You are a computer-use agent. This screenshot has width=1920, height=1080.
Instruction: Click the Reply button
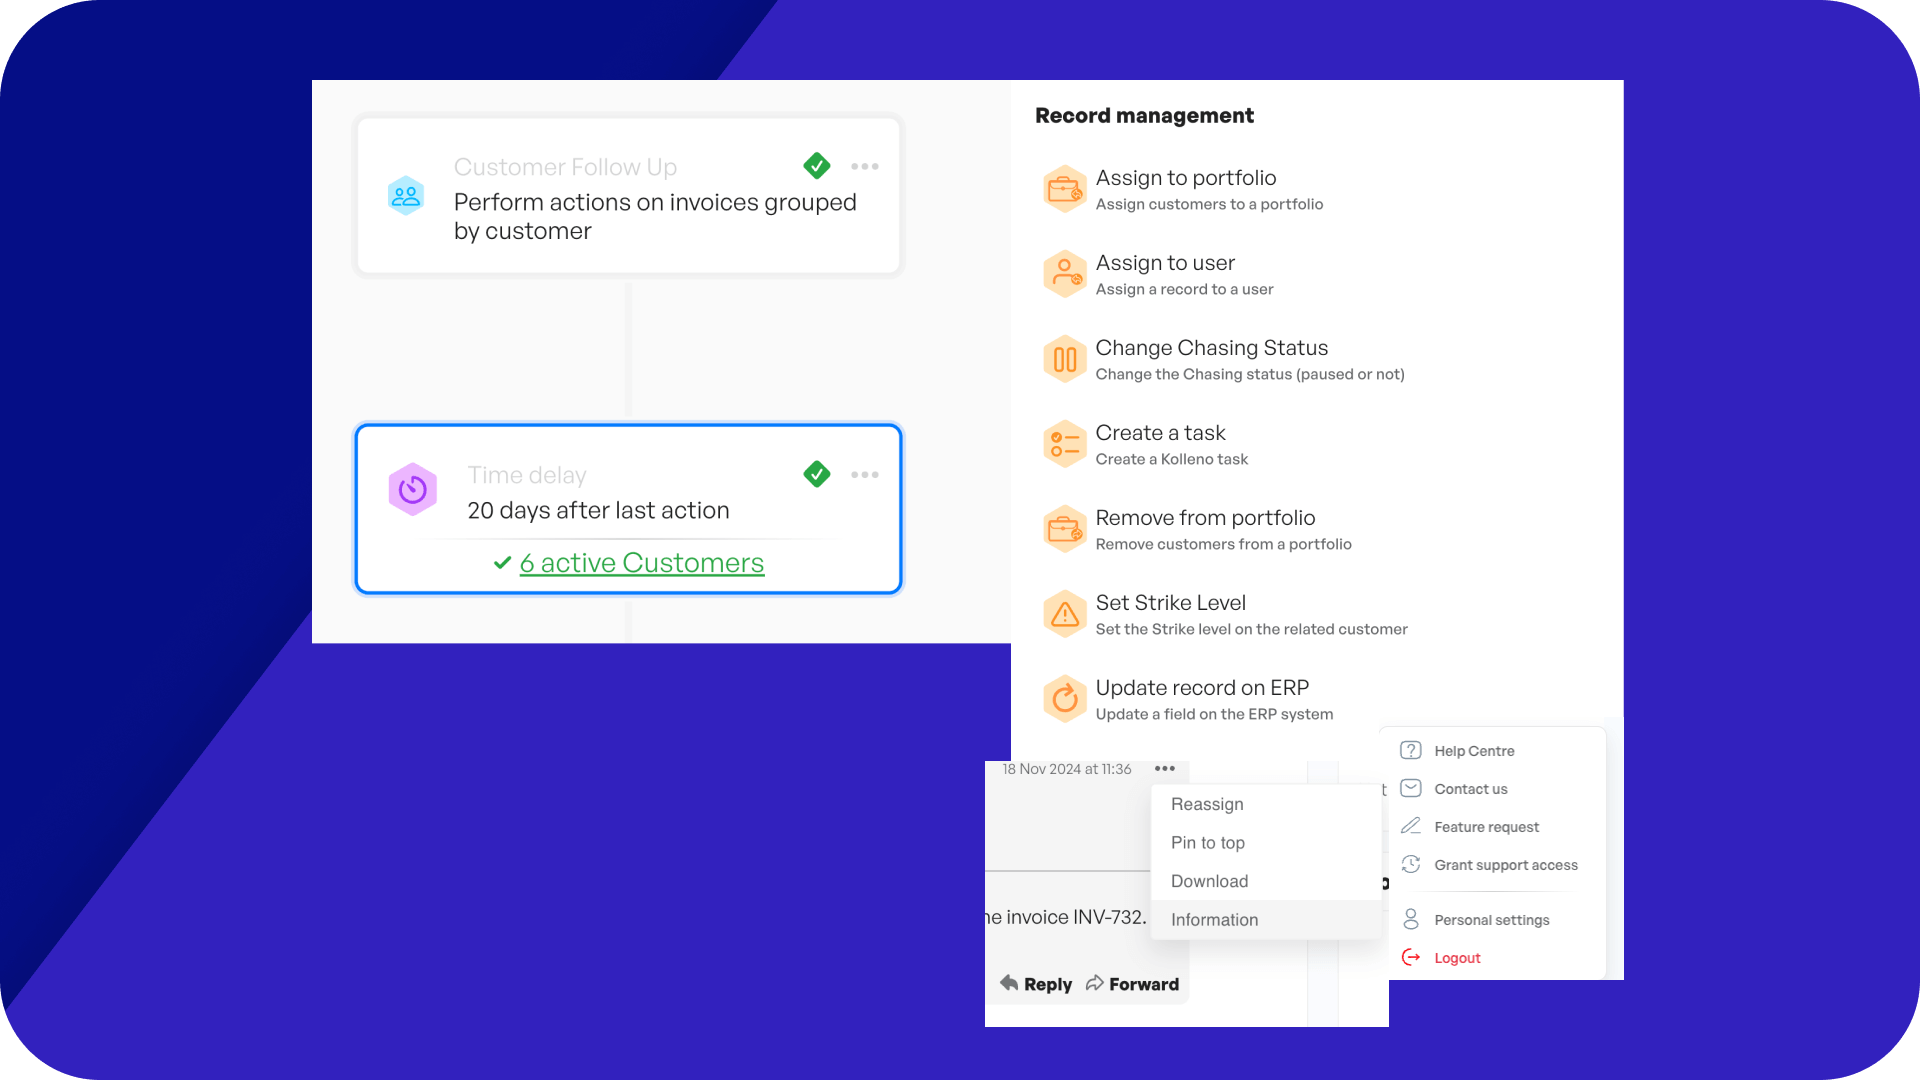click(x=1036, y=984)
